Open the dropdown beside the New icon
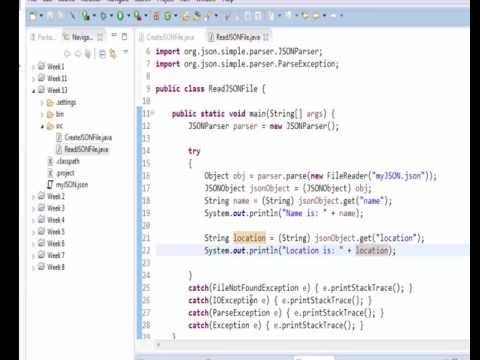 (41, 16)
